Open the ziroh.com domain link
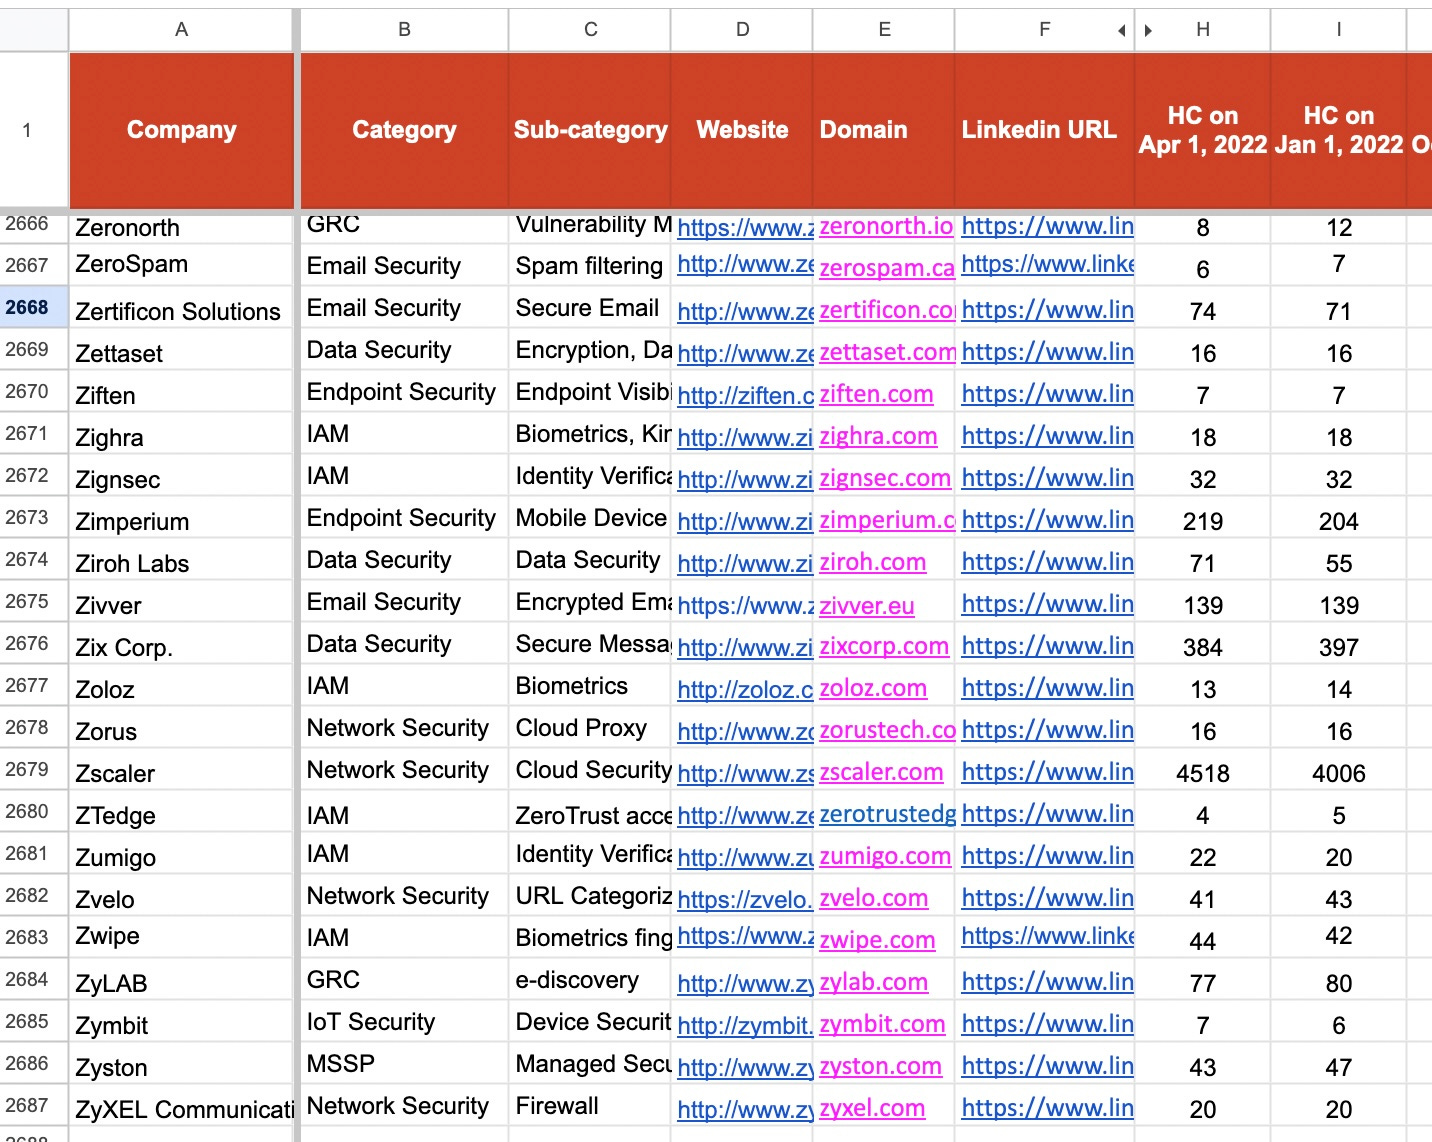The height and width of the screenshot is (1142, 1432). pyautogui.click(x=872, y=562)
